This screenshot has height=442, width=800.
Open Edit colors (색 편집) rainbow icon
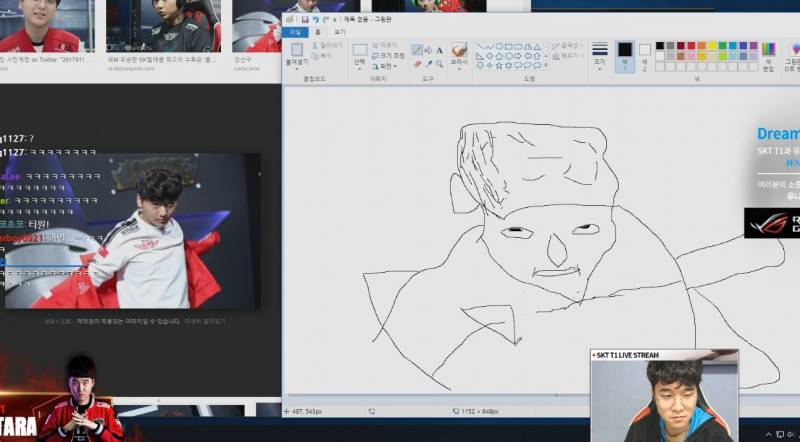click(x=768, y=50)
